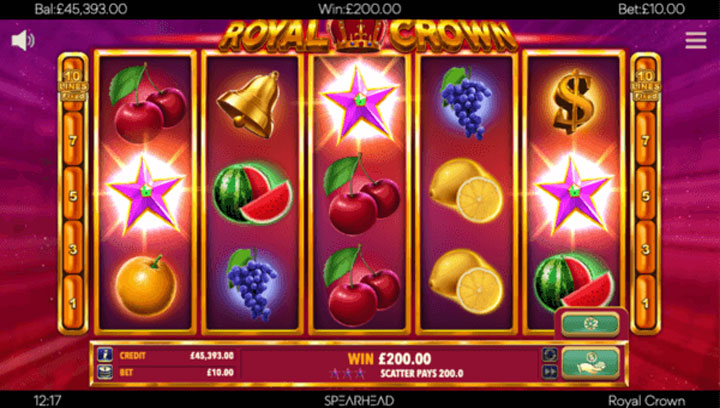Click the 10 Lines Fixed left badge
Screen dimensions: 720x408
pos(73,85)
